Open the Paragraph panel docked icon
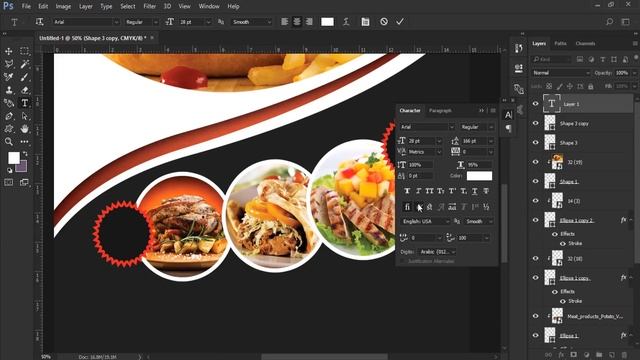 tap(508, 129)
